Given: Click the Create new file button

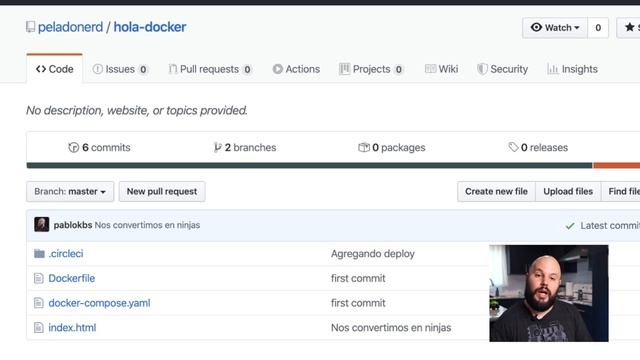Looking at the screenshot, I should click(496, 191).
